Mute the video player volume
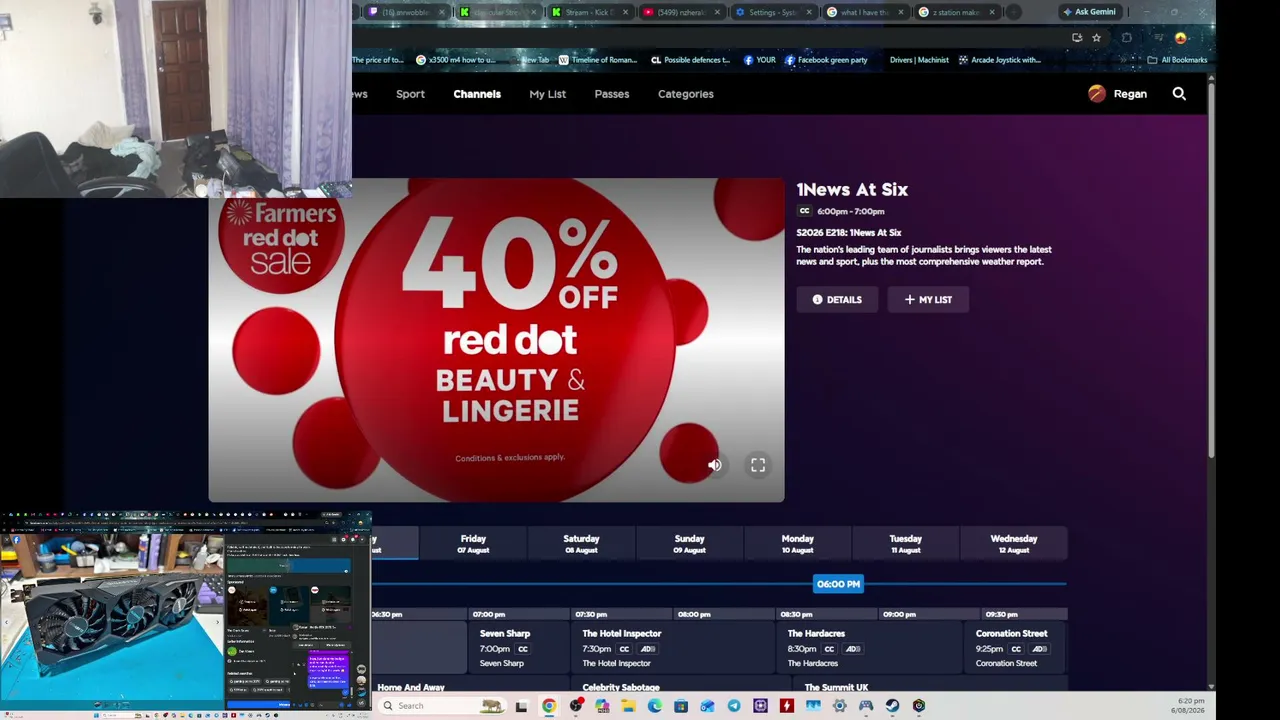This screenshot has width=1280, height=720. tap(714, 465)
